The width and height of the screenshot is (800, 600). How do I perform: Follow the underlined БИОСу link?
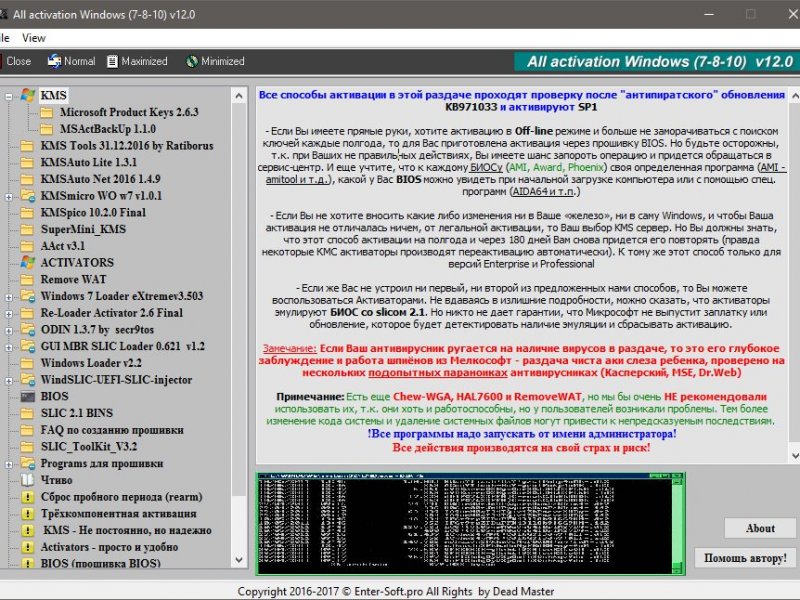pos(486,167)
